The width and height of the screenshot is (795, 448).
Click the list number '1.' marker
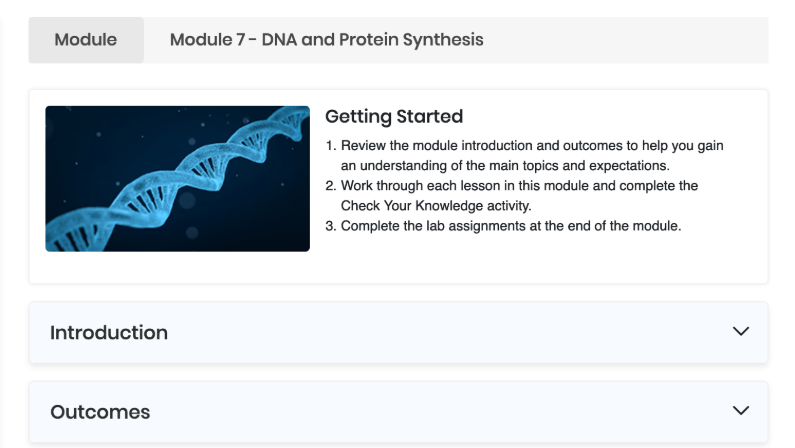pyautogui.click(x=331, y=146)
